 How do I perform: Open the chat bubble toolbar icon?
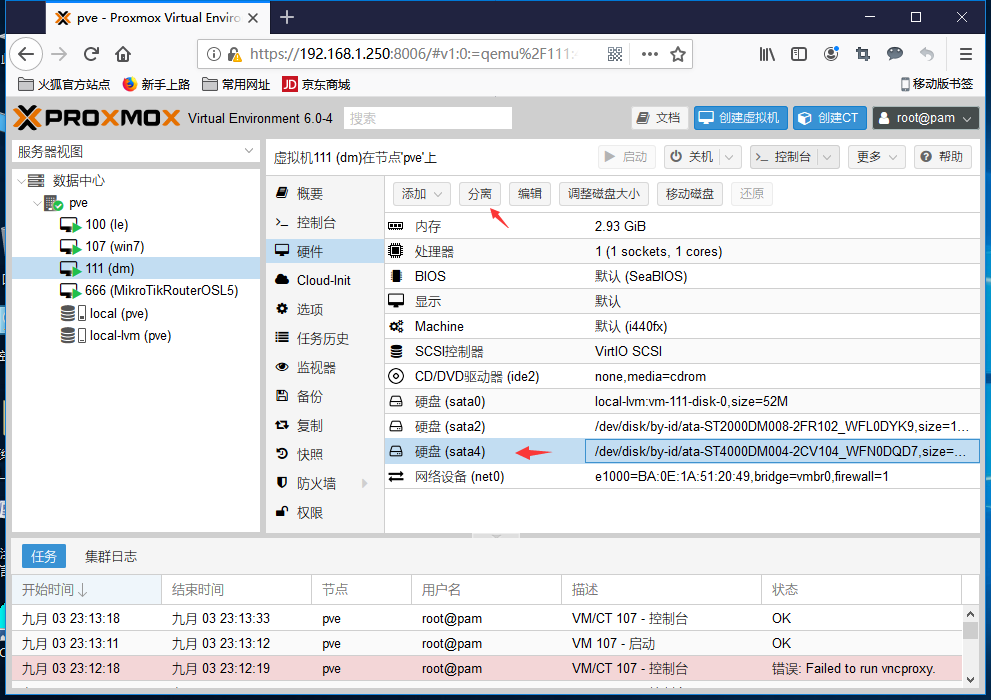894,54
